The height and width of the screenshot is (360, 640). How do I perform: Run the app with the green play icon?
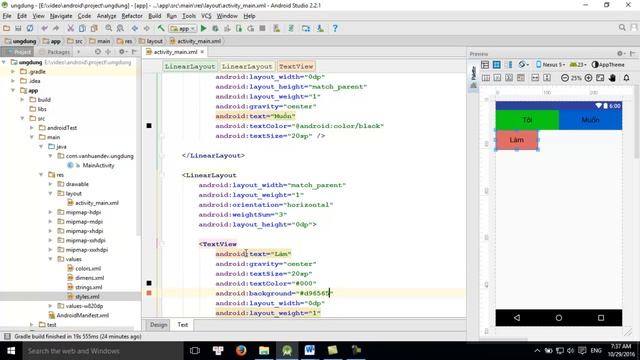pos(204,29)
